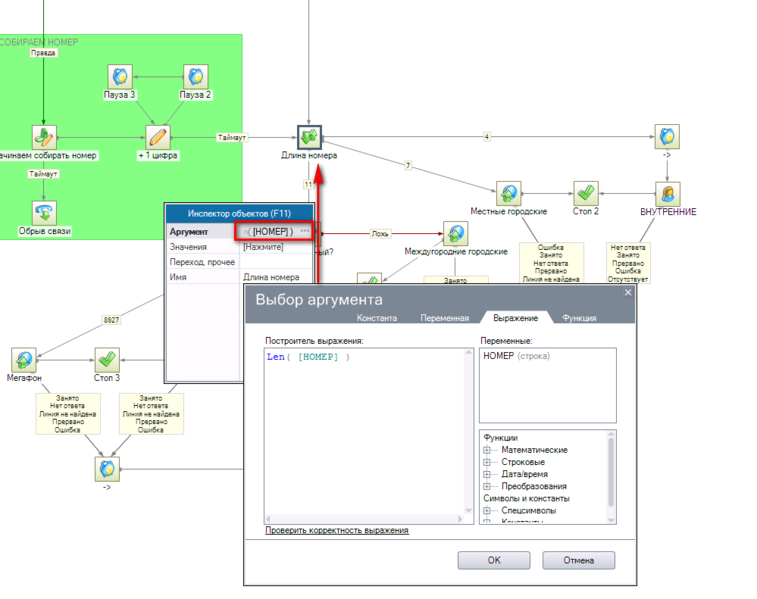Click the Отмена button
This screenshot has height=599, width=757.
tap(578, 560)
